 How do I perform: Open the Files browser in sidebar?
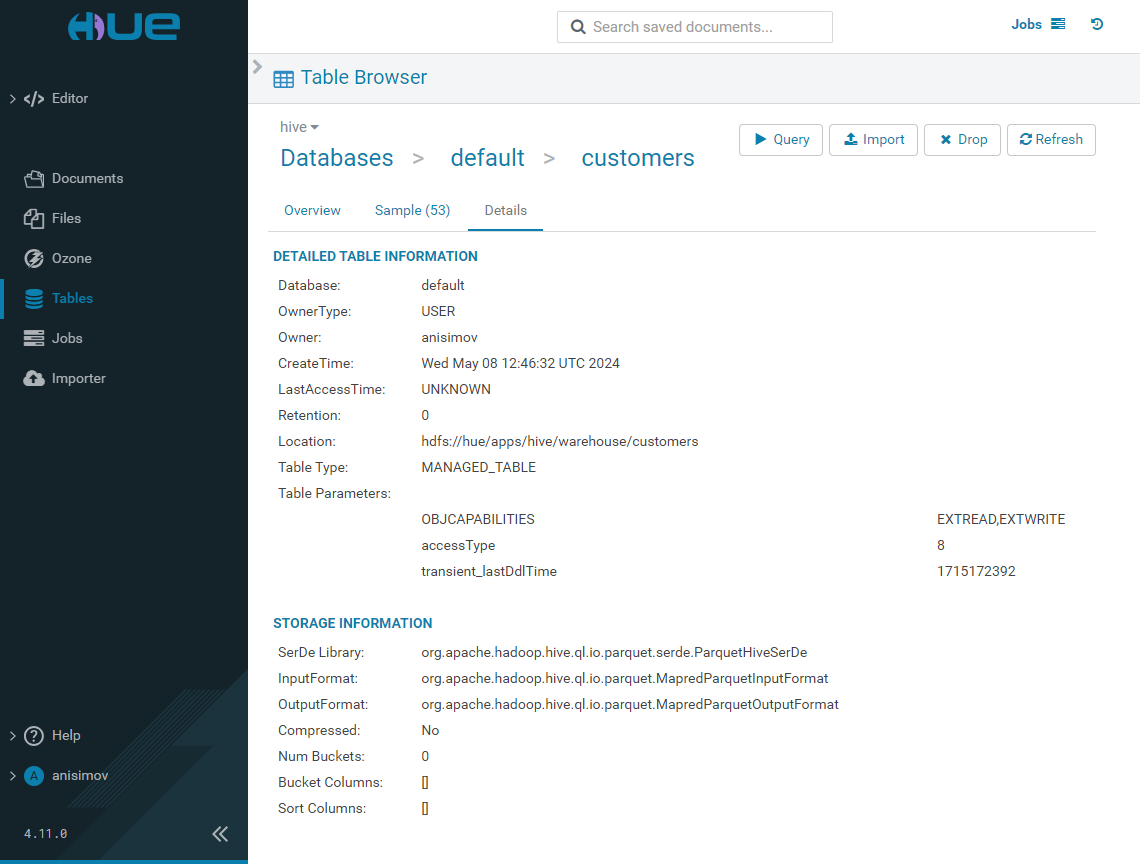coord(66,218)
